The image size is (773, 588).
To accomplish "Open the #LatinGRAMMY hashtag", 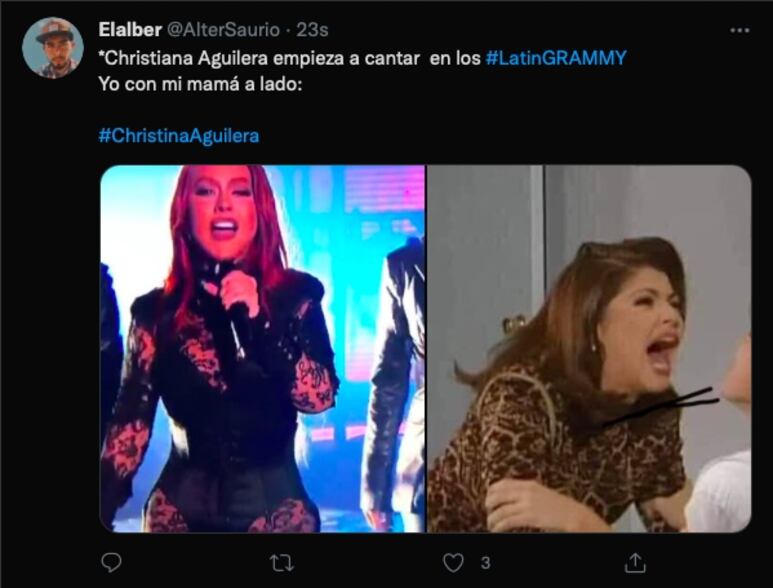I will pos(556,58).
